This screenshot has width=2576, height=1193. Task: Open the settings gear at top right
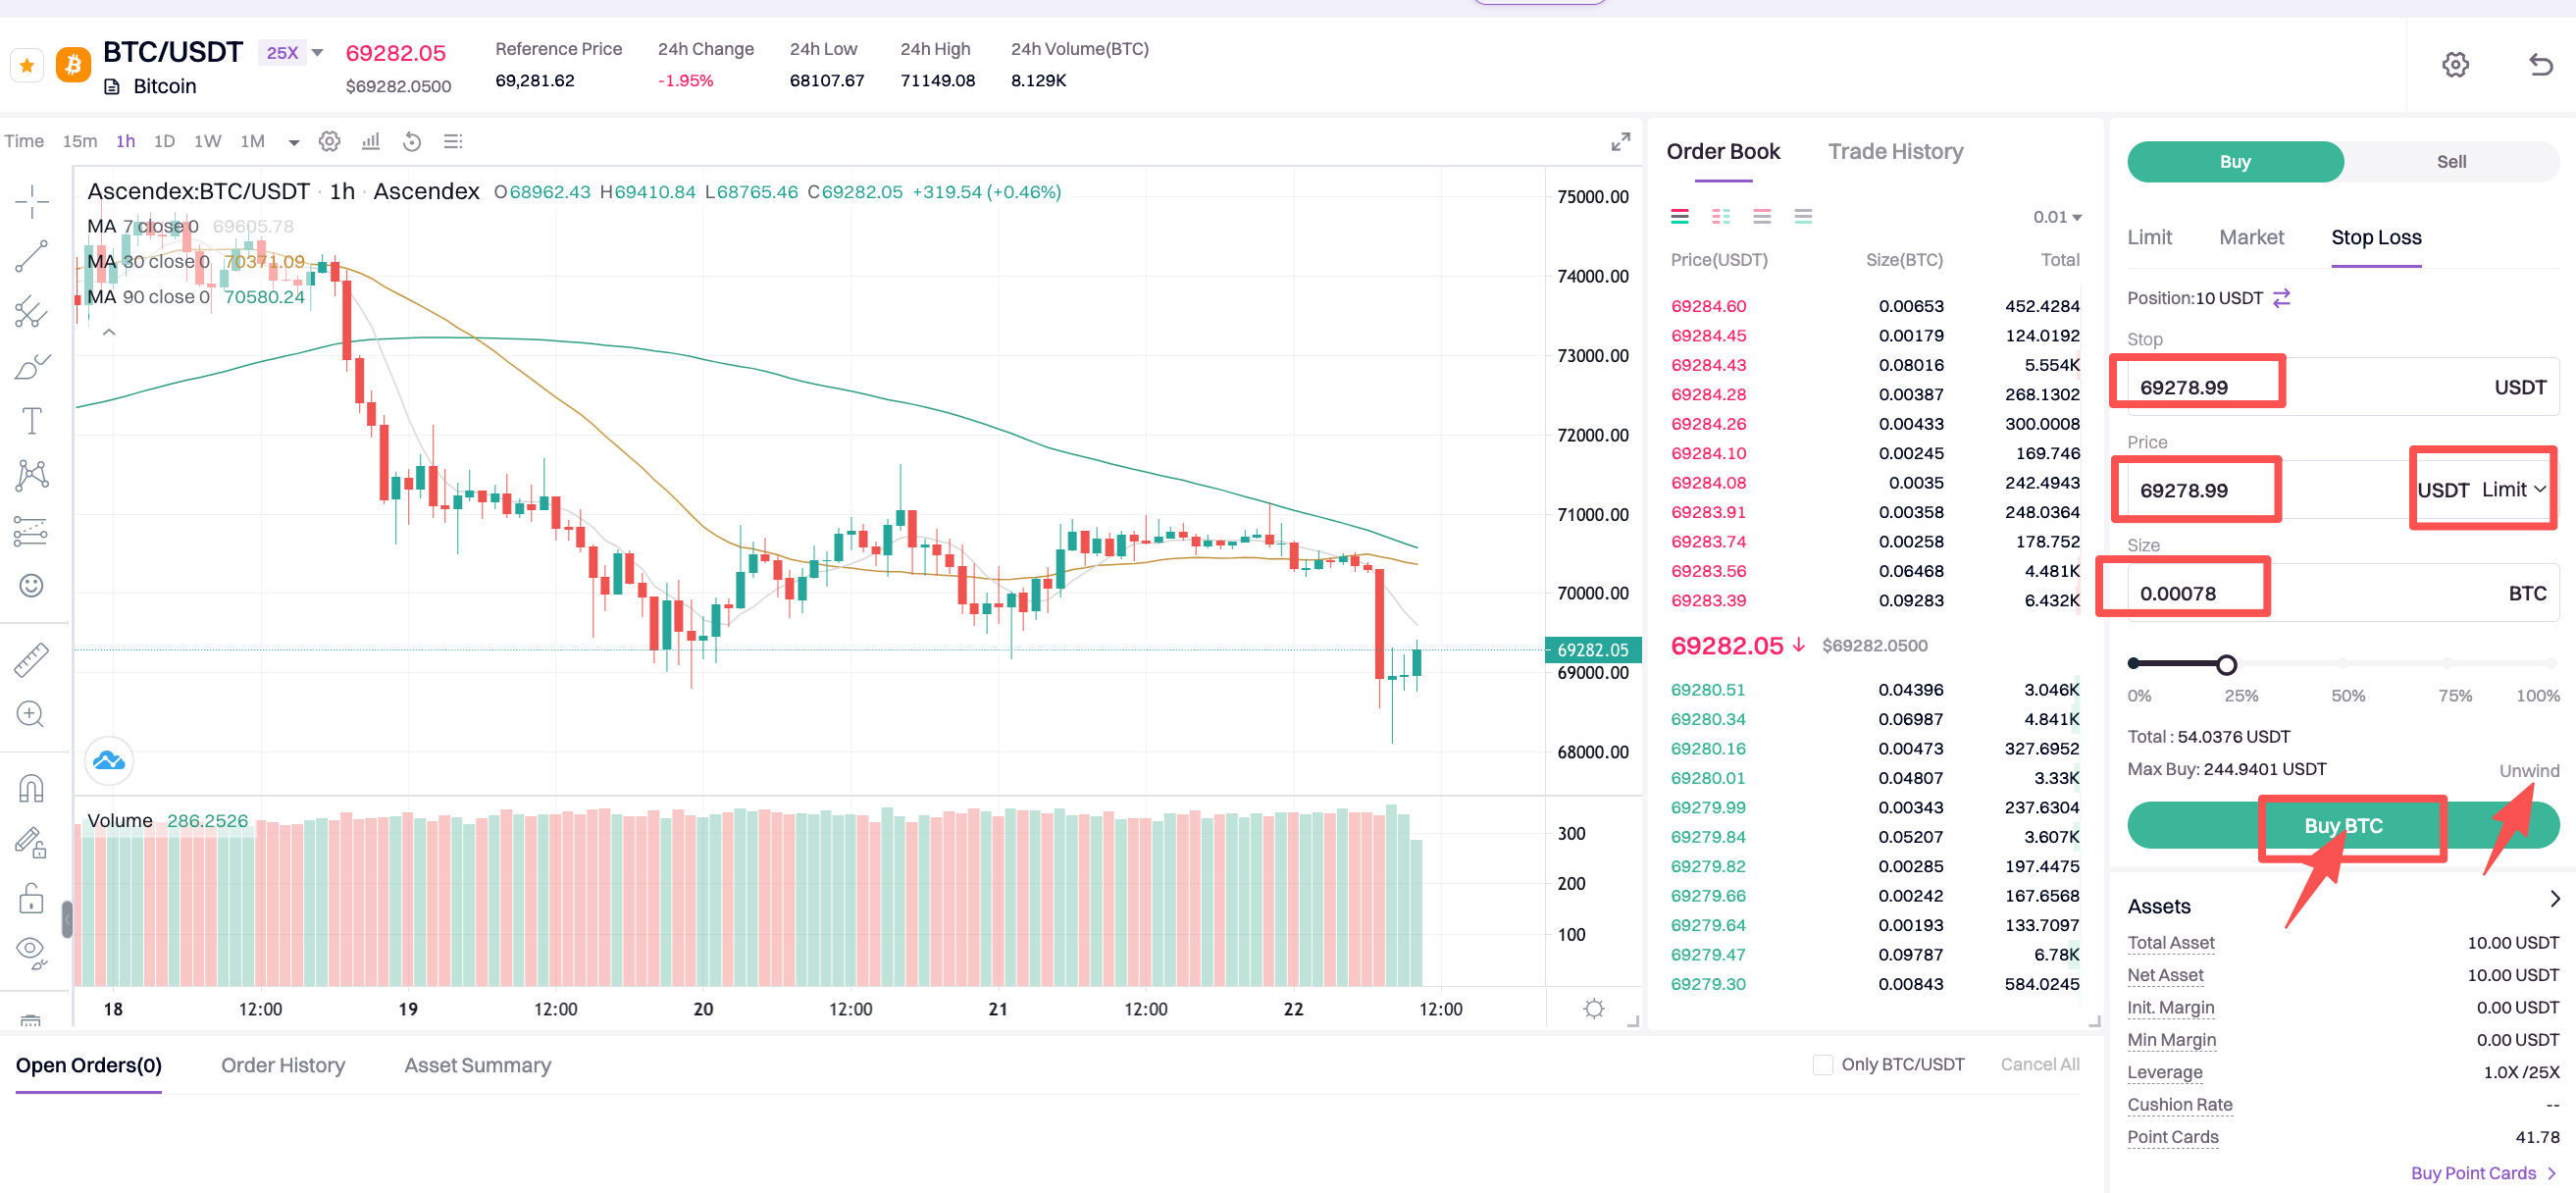[x=2455, y=65]
